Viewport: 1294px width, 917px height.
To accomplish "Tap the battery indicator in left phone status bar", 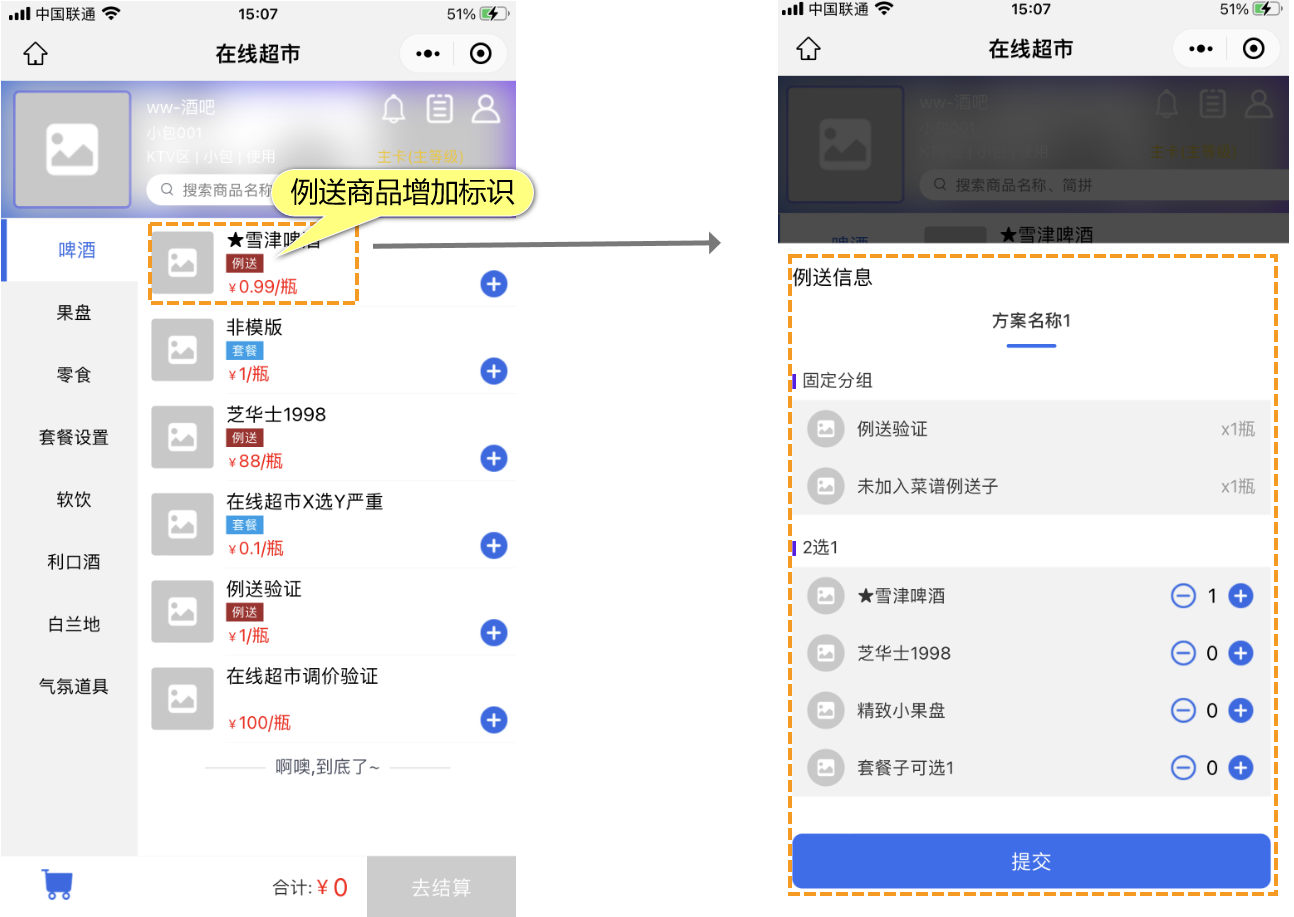I will 494,14.
